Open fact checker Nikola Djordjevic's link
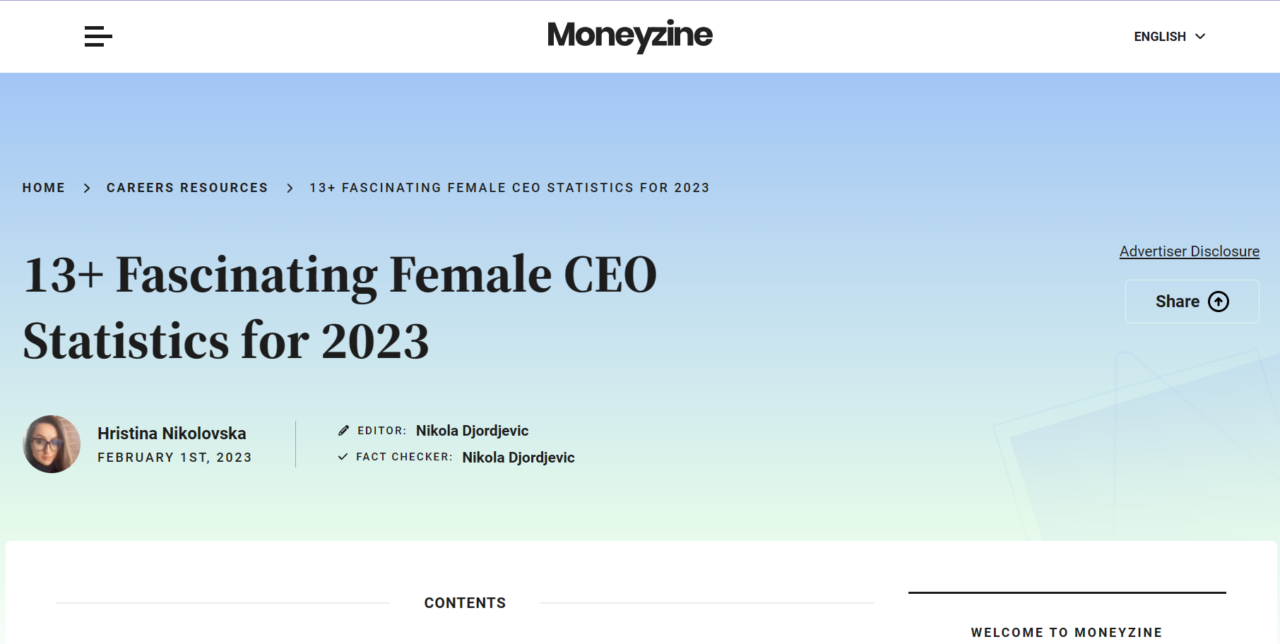Screen dimensions: 1280x644 click(x=518, y=458)
